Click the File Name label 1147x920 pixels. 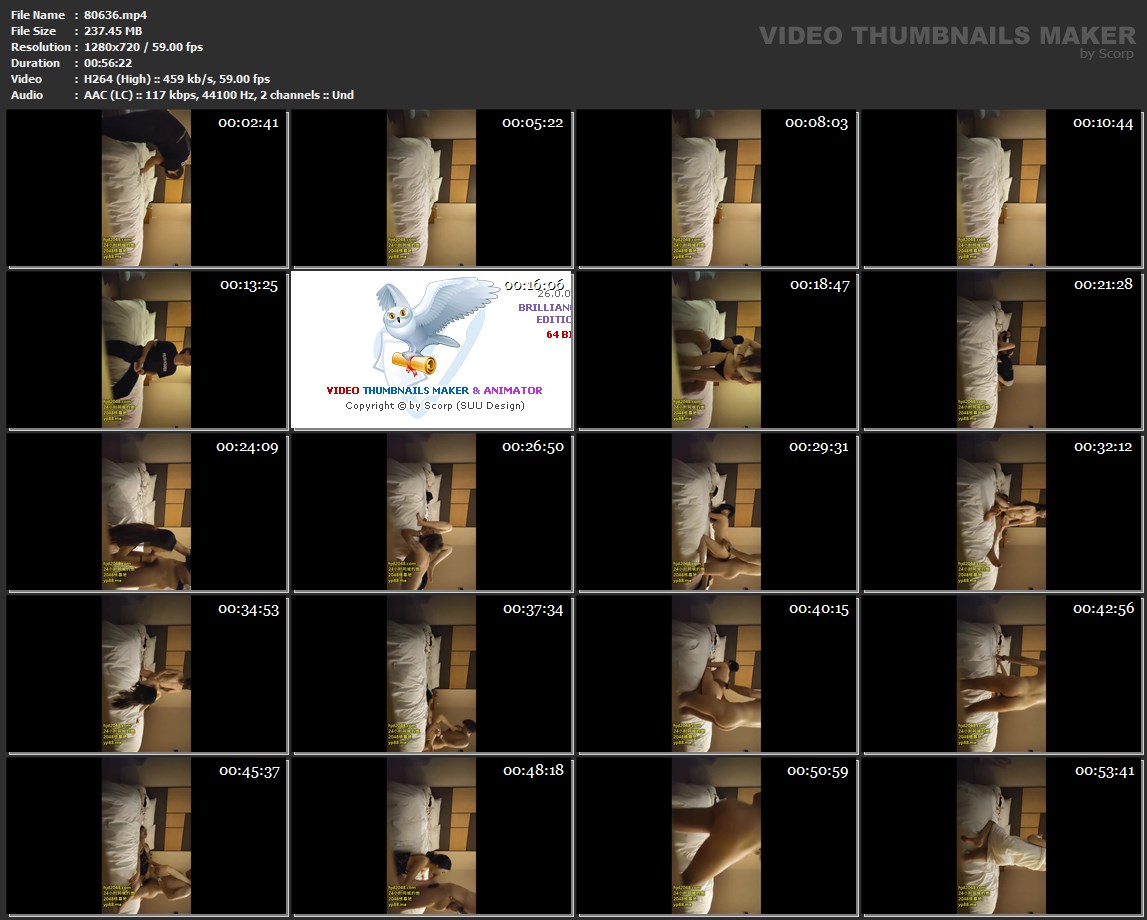38,15
